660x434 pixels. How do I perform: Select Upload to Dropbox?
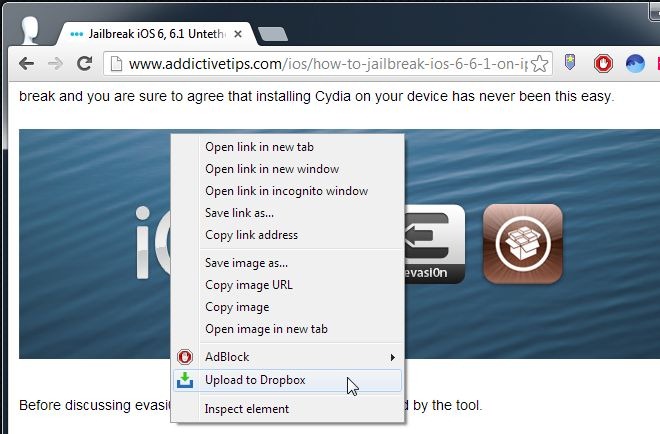pos(287,380)
